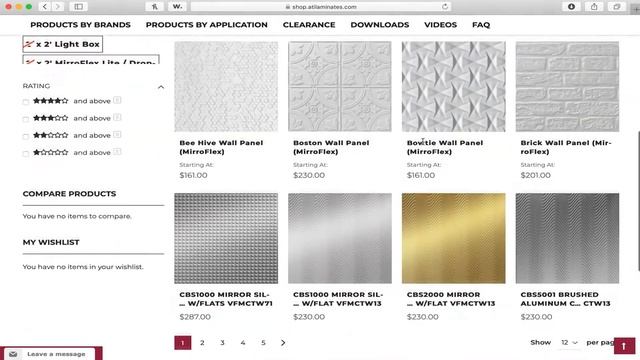640x360 pixels.
Task: Open the Downloads menu item
Action: (x=380, y=25)
